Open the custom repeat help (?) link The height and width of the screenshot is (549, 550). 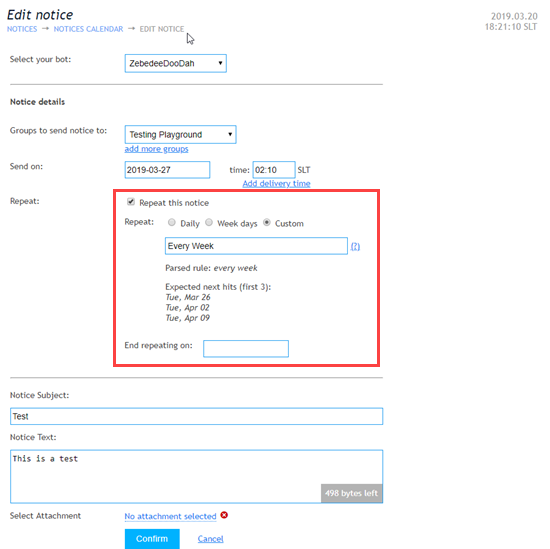coord(355,246)
